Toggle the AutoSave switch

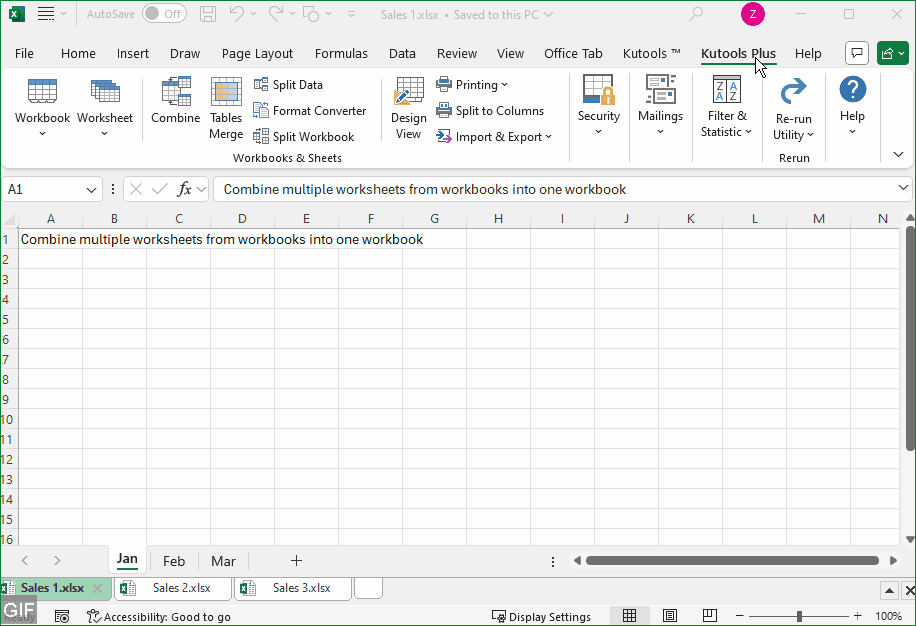click(164, 13)
